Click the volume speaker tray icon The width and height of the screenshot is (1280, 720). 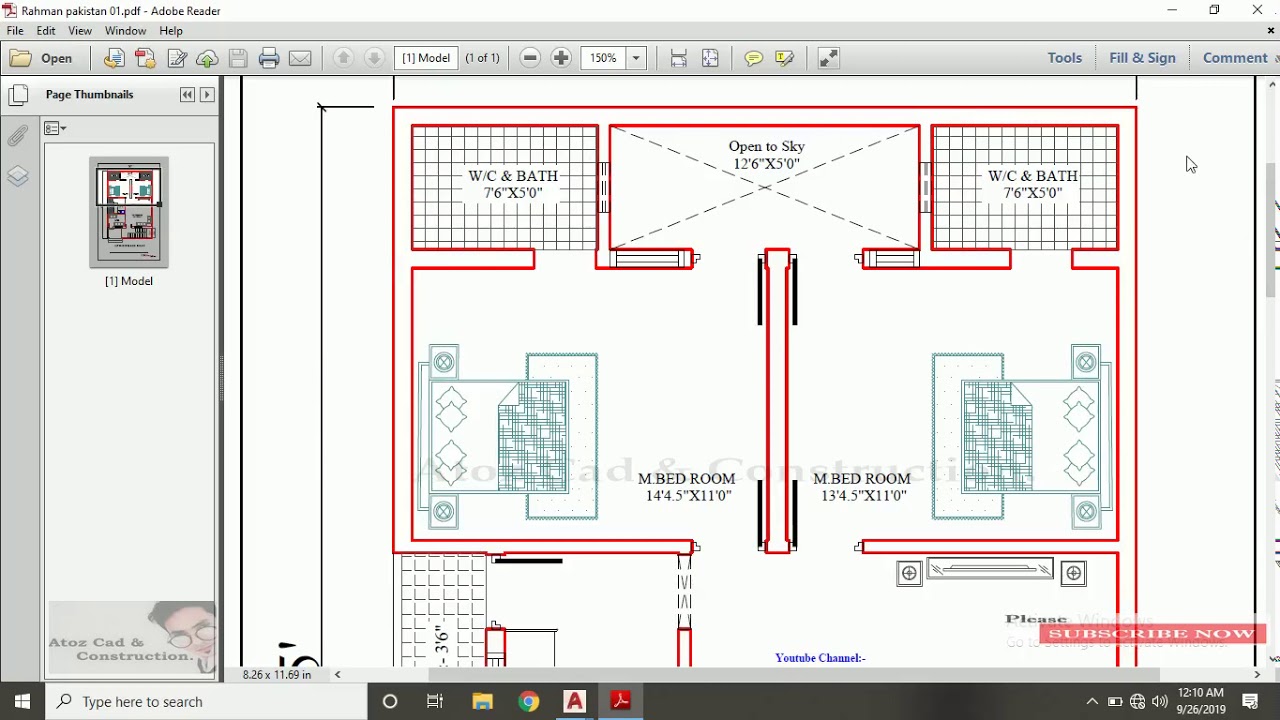1160,702
